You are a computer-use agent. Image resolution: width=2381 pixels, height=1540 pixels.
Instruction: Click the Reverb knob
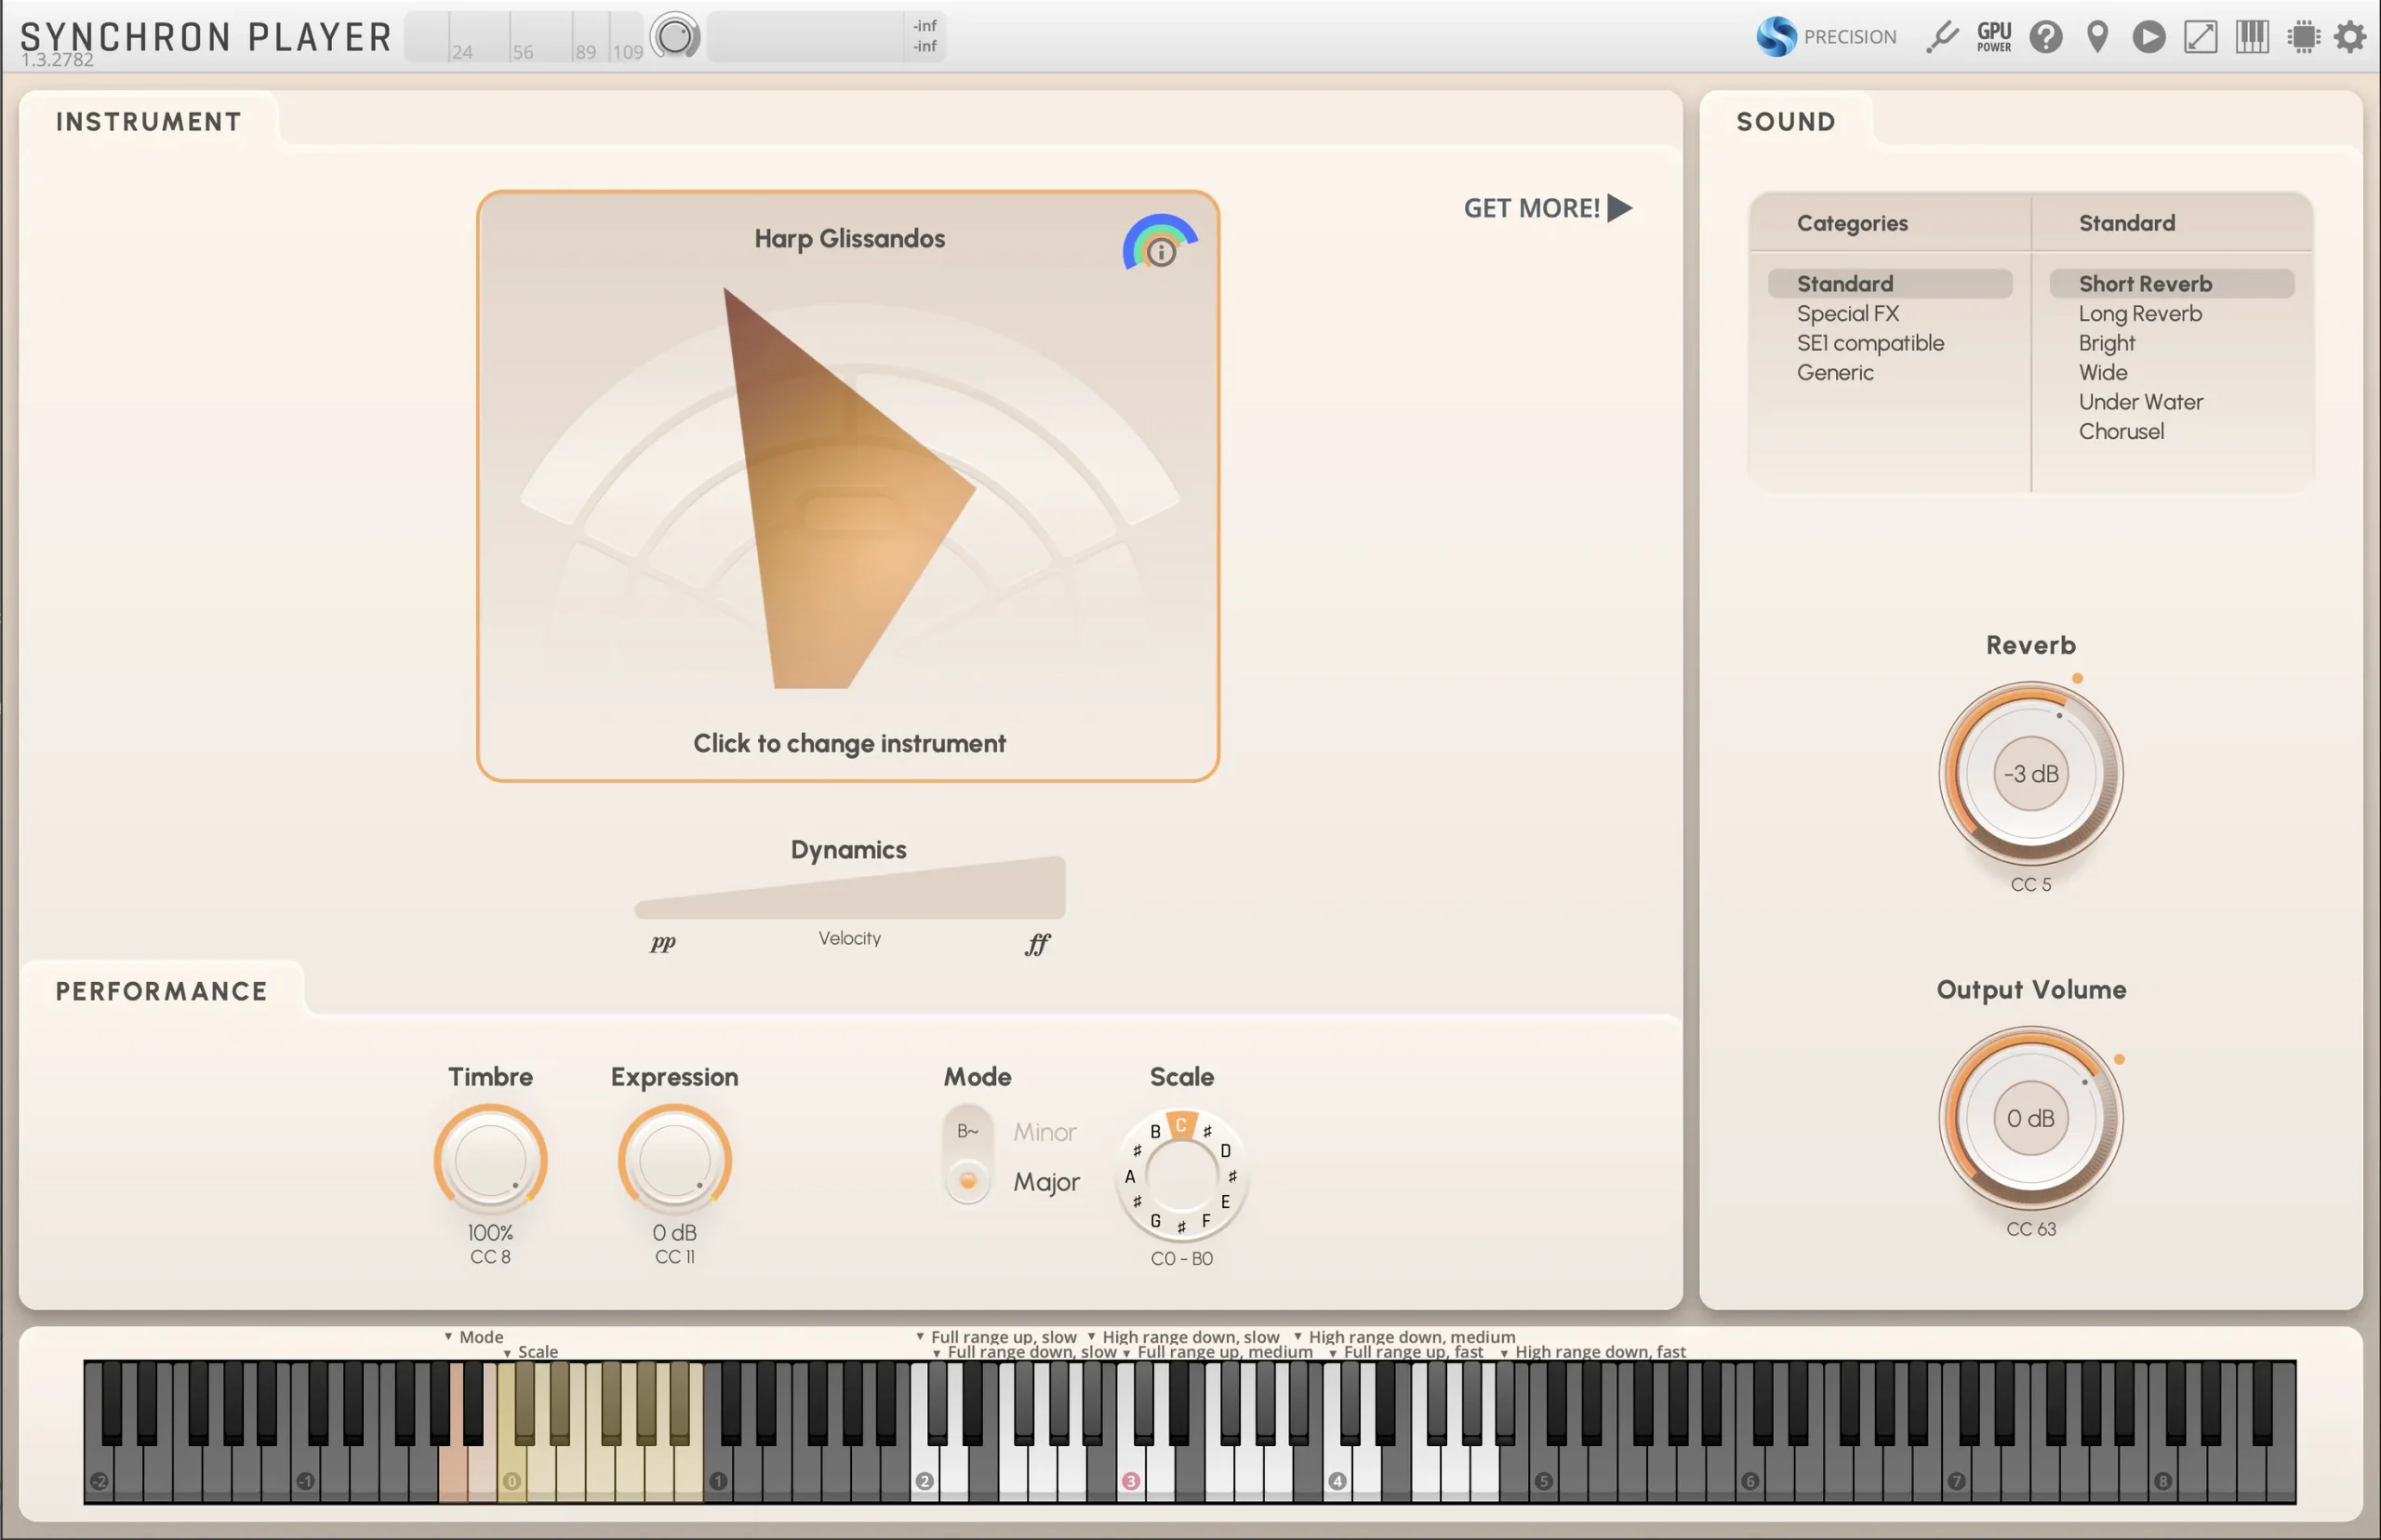tap(2030, 774)
